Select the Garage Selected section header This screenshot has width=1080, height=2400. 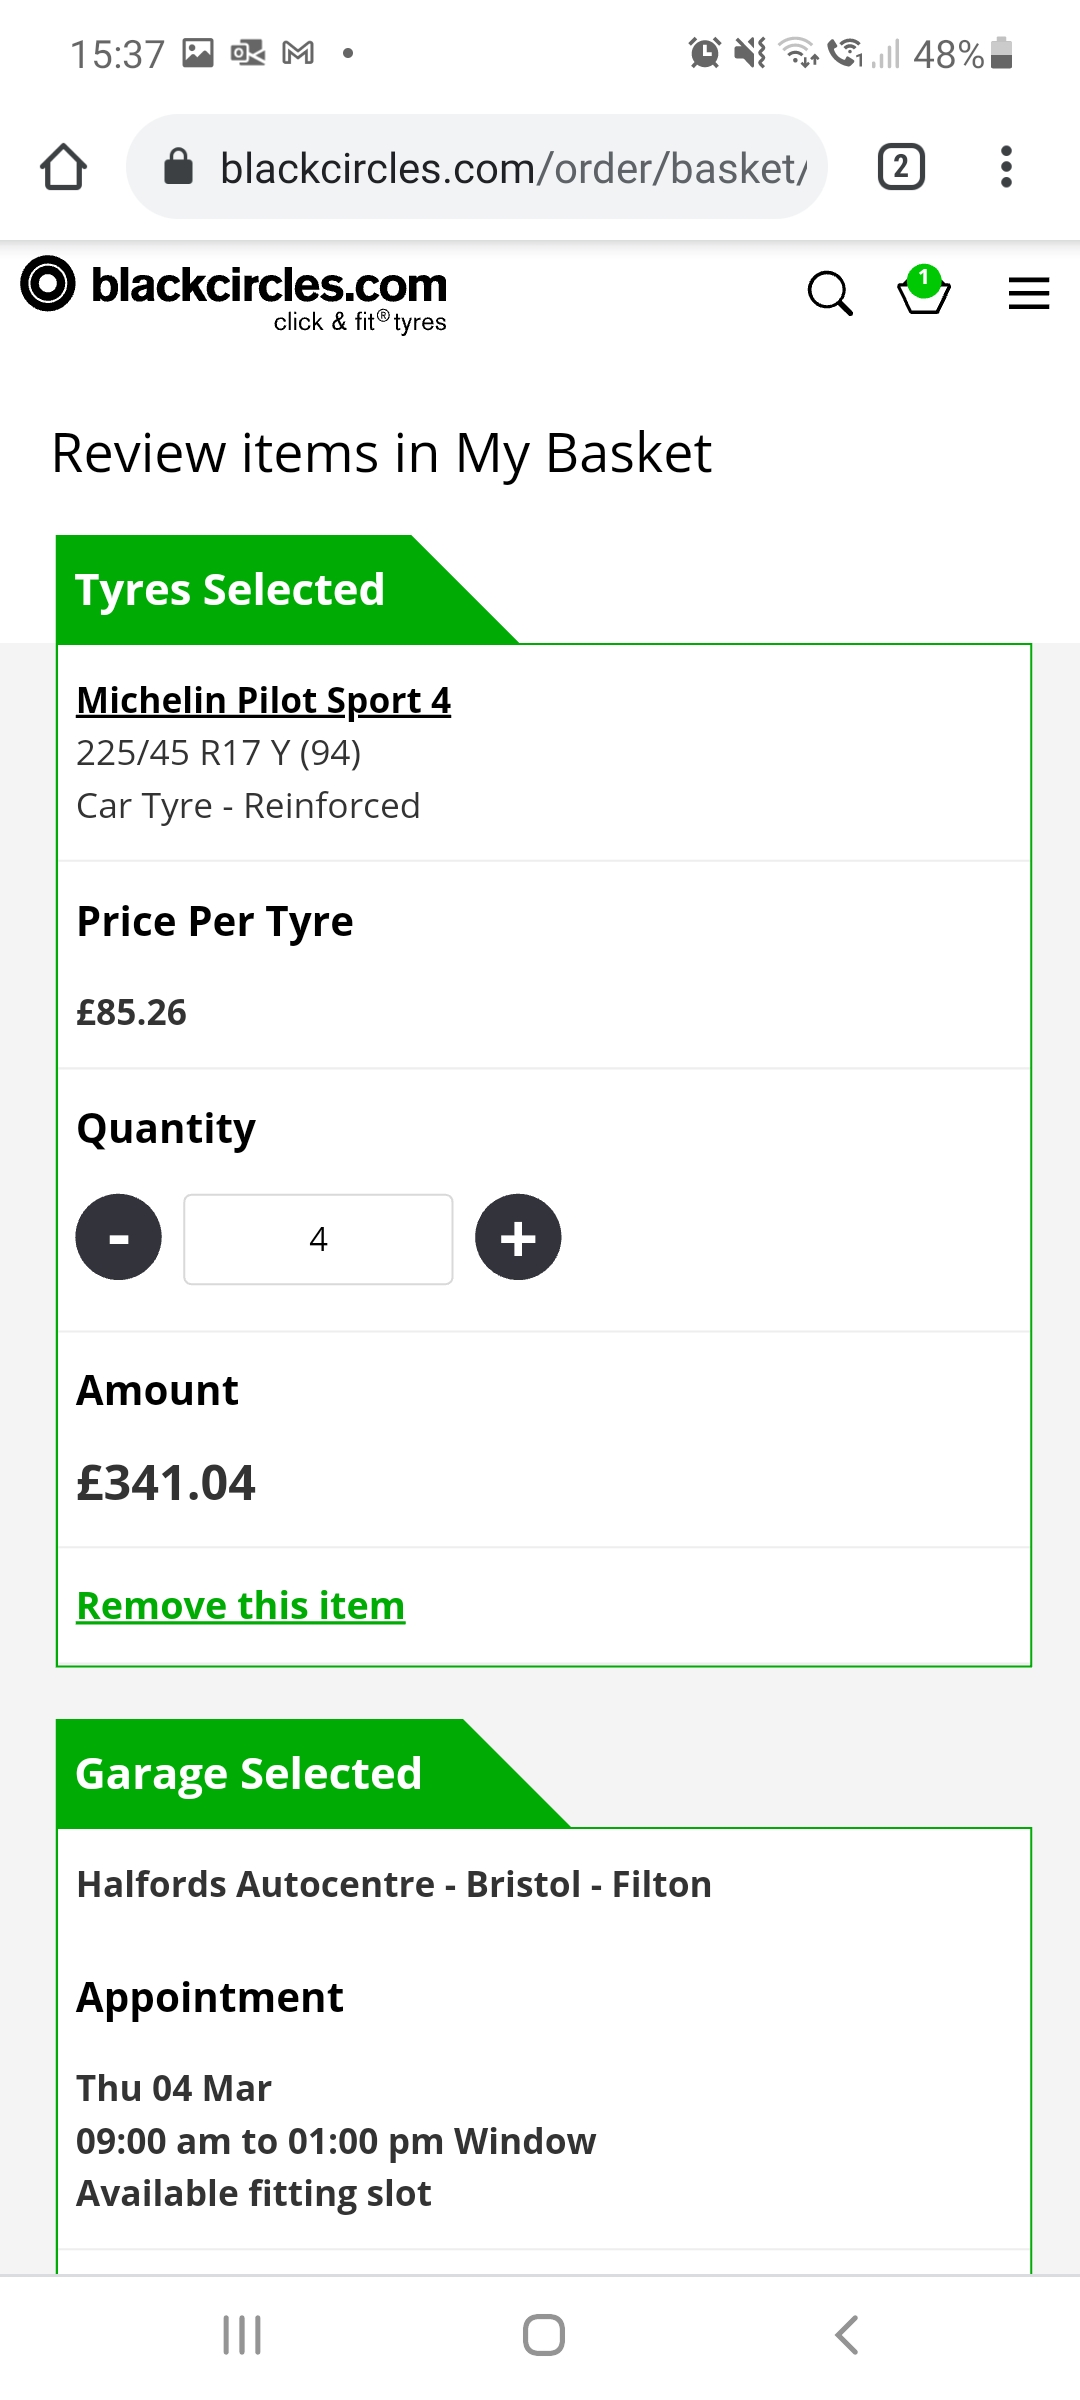[x=249, y=1773]
